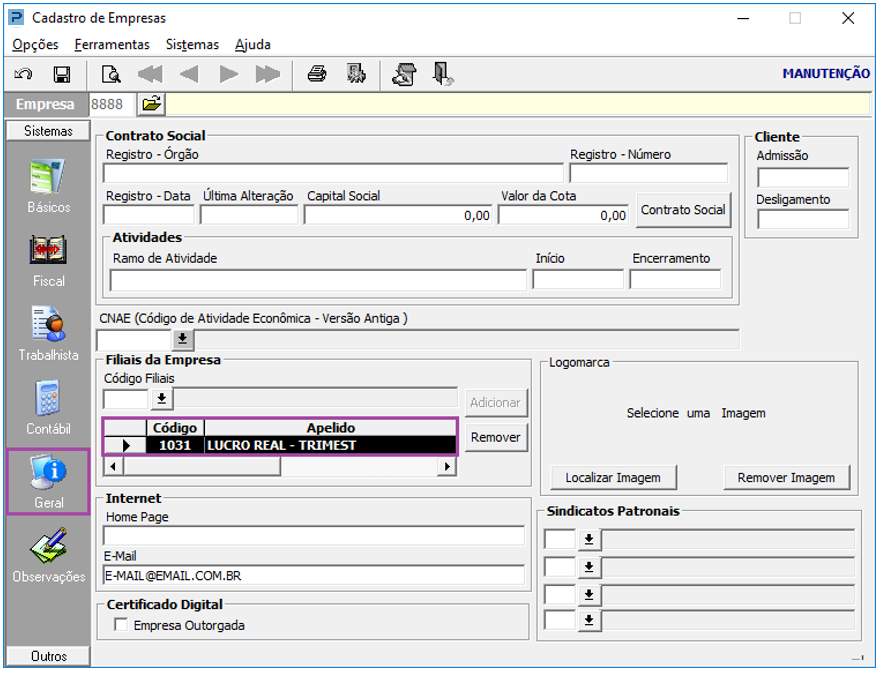The width and height of the screenshot is (881, 674).
Task: Click the filiais grid right scroll arrow
Action: (x=447, y=466)
